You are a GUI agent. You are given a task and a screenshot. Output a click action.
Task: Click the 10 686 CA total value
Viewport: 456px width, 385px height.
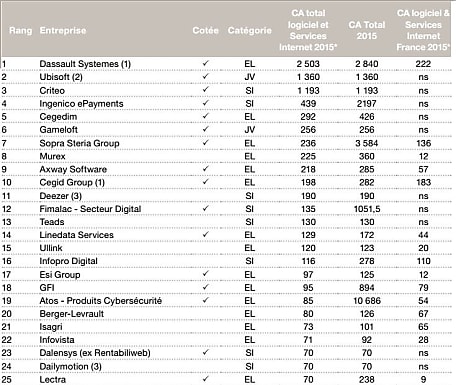[x=367, y=301]
